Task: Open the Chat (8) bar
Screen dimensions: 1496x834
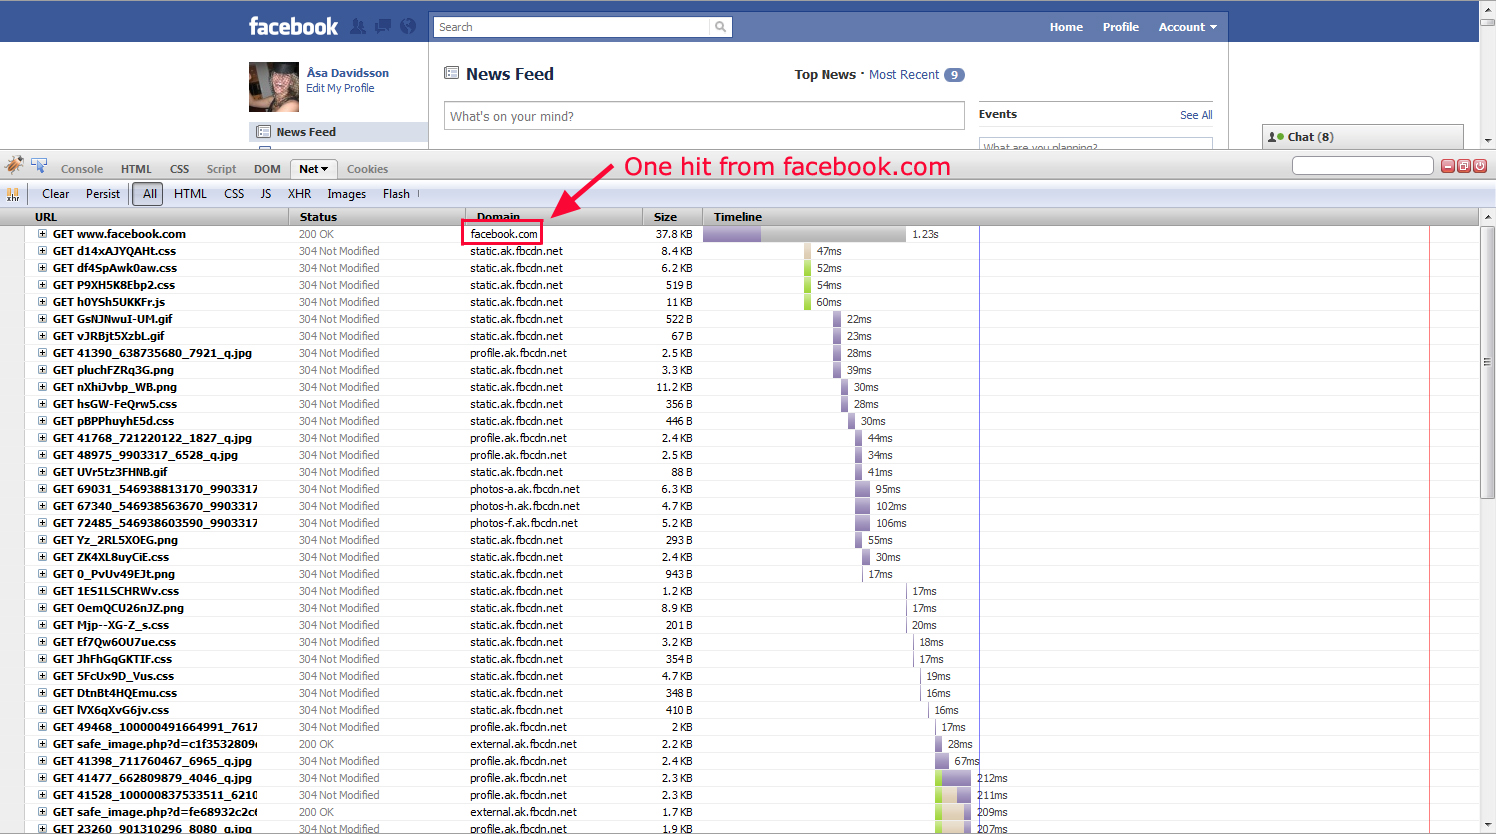Action: (x=1363, y=137)
